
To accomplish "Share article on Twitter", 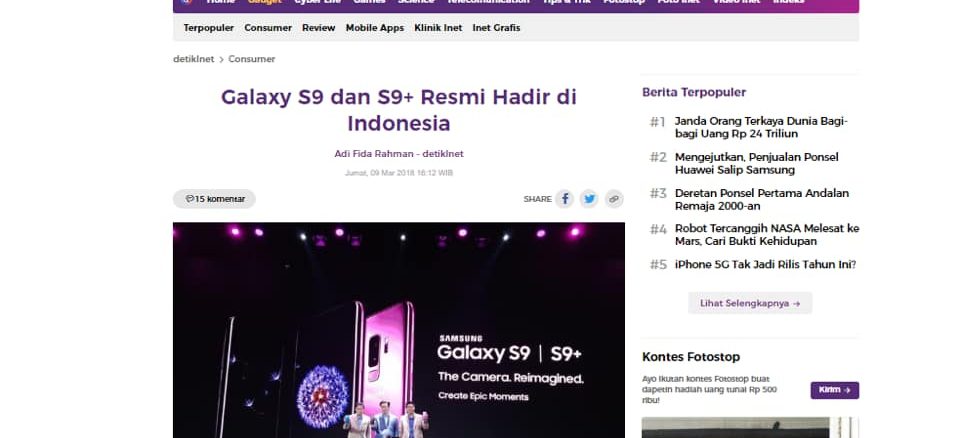I will [x=589, y=198].
